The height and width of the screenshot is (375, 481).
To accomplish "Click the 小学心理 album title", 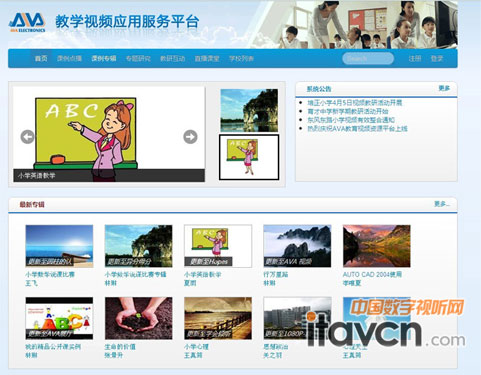I will click(x=196, y=347).
